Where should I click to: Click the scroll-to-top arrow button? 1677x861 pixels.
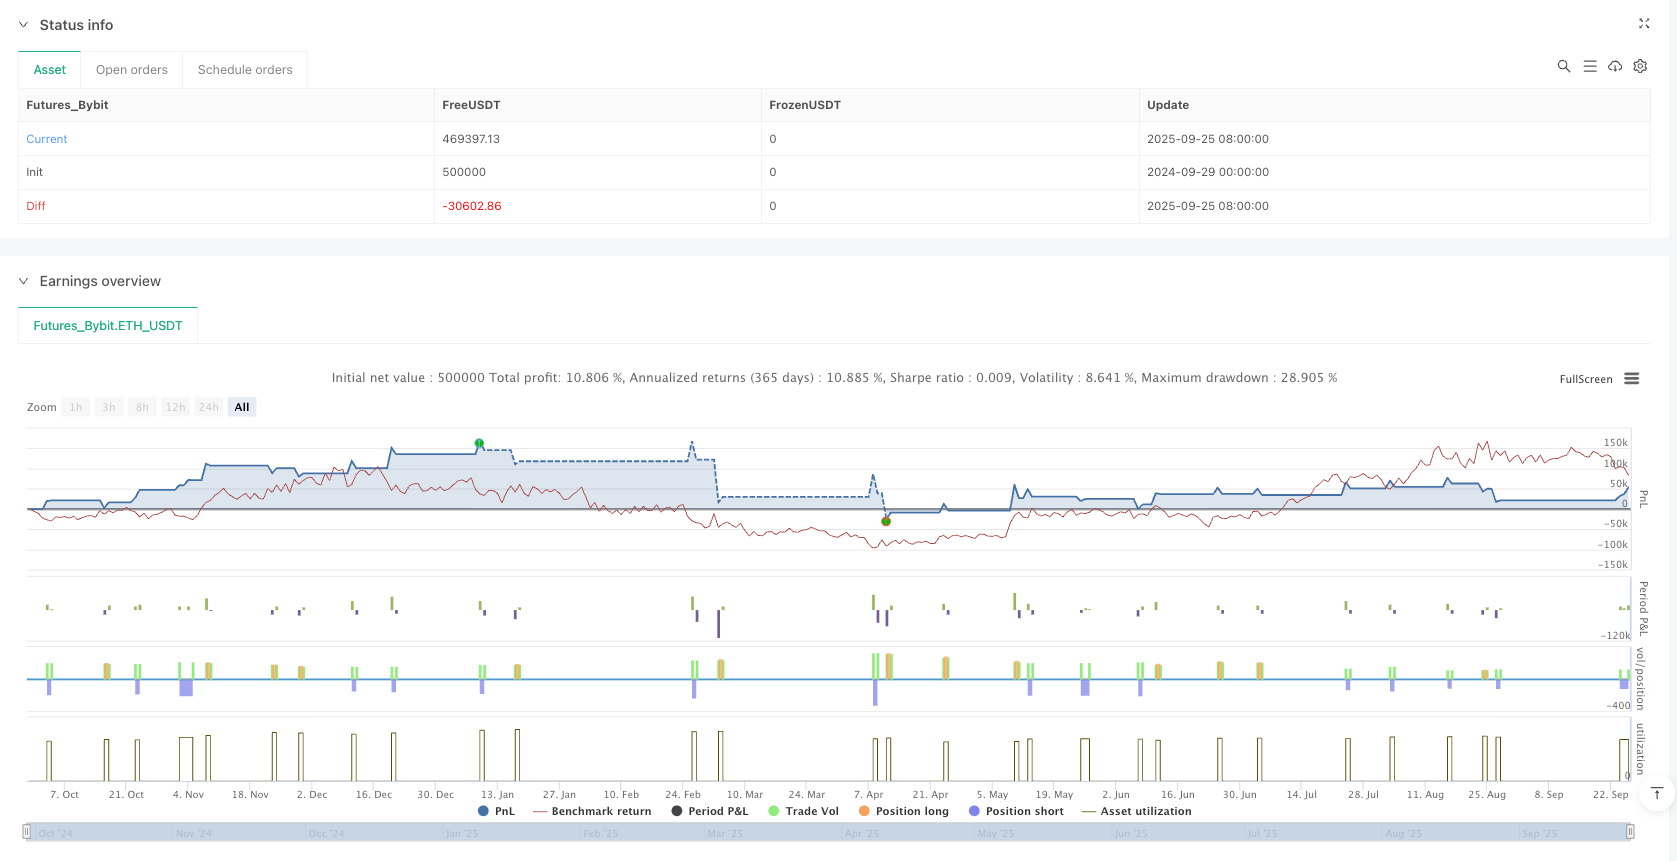pos(1656,793)
